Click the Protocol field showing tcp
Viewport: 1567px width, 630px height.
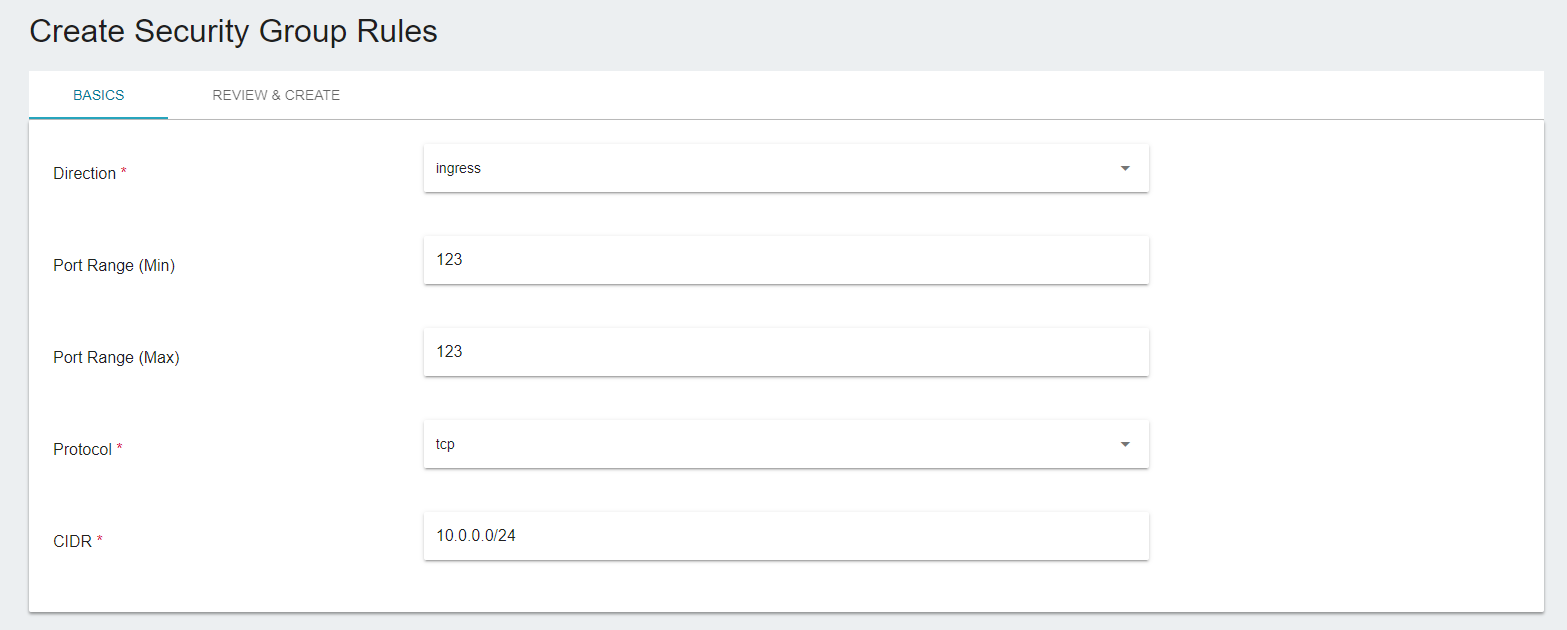click(786, 444)
